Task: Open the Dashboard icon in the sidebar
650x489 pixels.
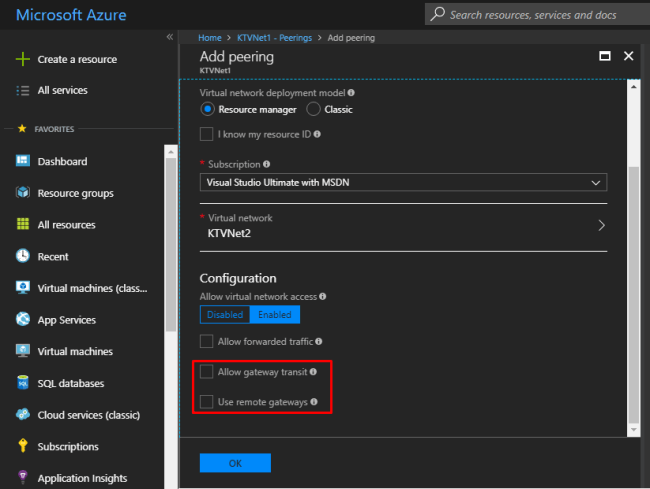Action: [x=23, y=161]
